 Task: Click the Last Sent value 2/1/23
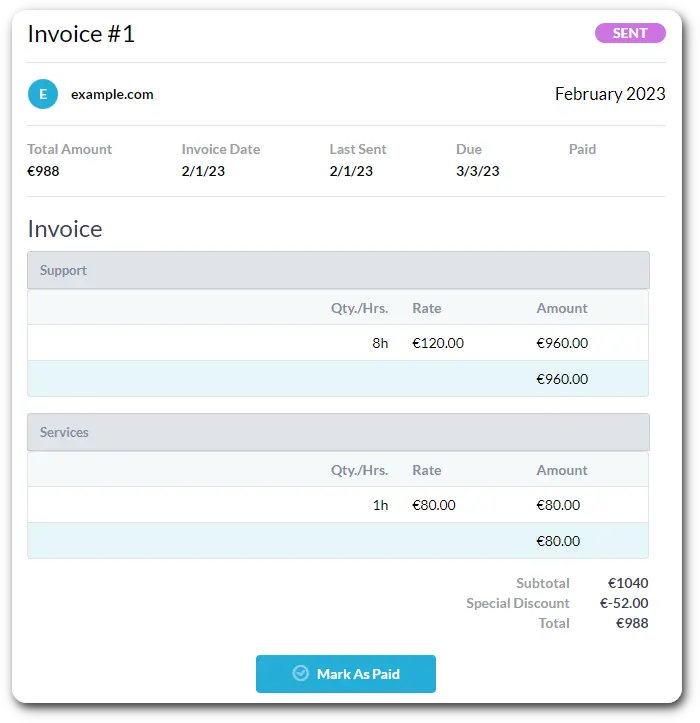click(x=351, y=171)
